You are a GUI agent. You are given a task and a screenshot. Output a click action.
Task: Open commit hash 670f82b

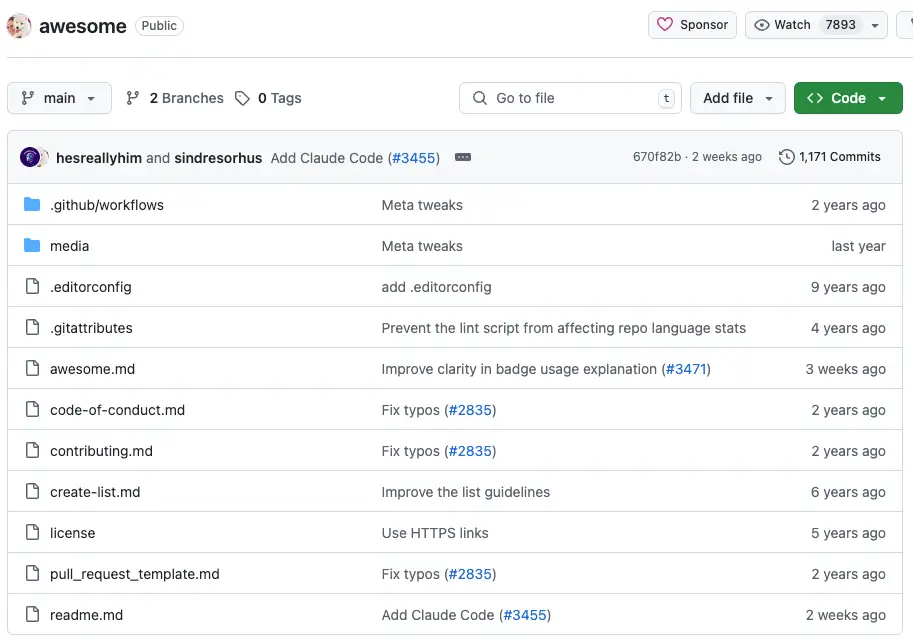pos(657,157)
